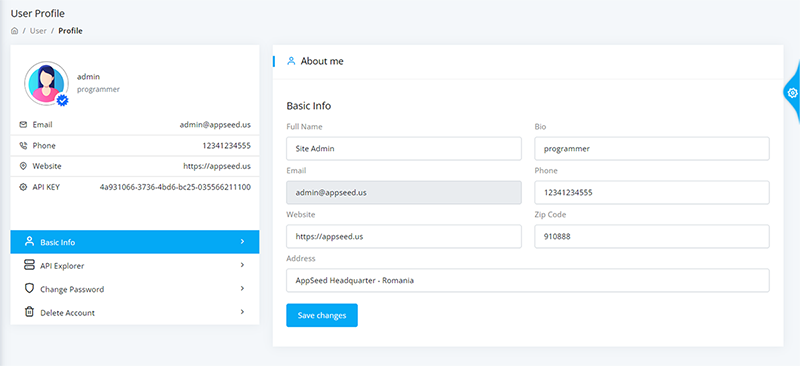Click the home icon in breadcrumb
800x366 pixels.
pyautogui.click(x=15, y=31)
